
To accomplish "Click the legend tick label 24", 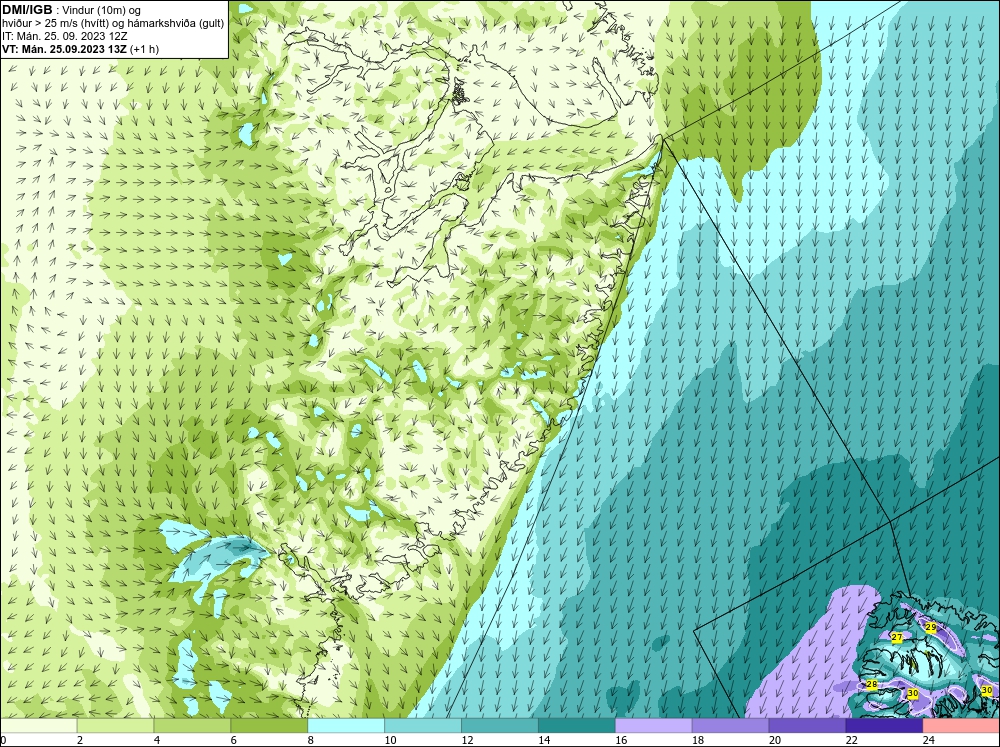I will pos(929,740).
